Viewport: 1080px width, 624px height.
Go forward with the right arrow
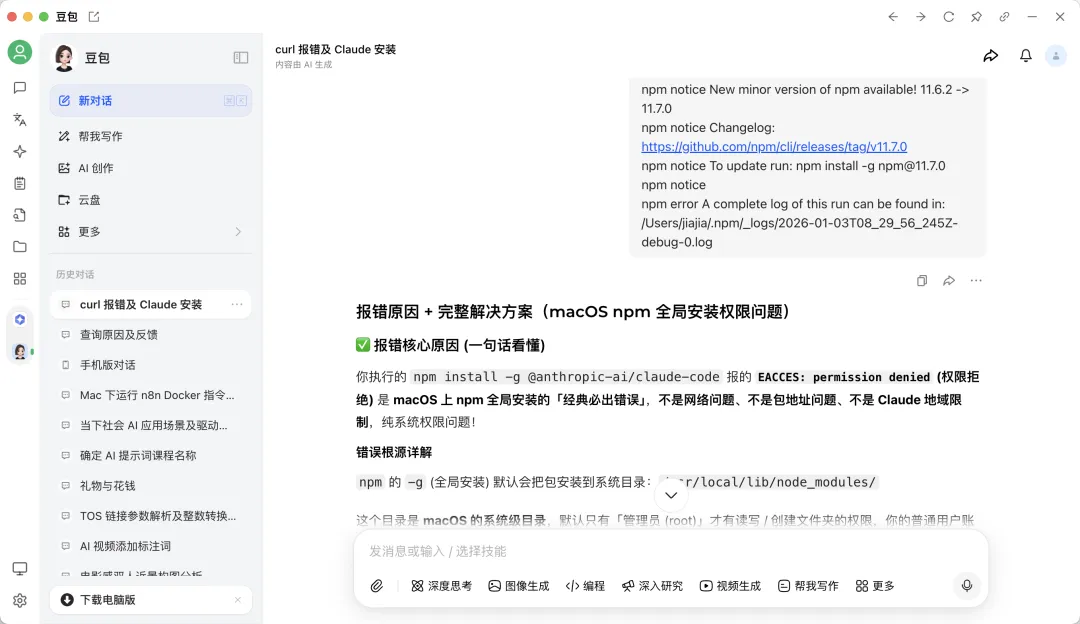(921, 17)
